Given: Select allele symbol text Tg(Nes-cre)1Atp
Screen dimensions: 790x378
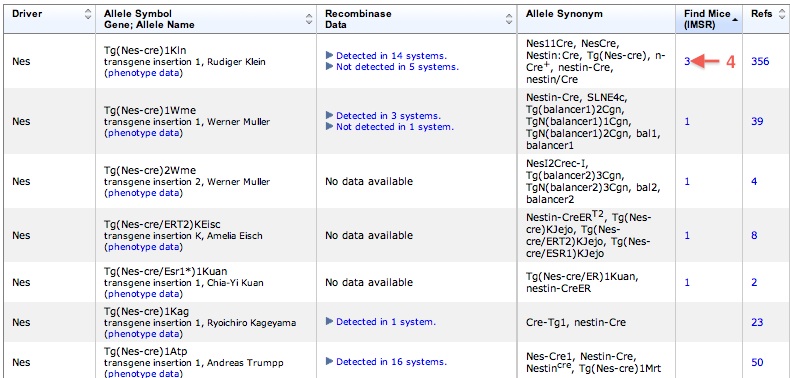Looking at the screenshot, I should [x=146, y=351].
